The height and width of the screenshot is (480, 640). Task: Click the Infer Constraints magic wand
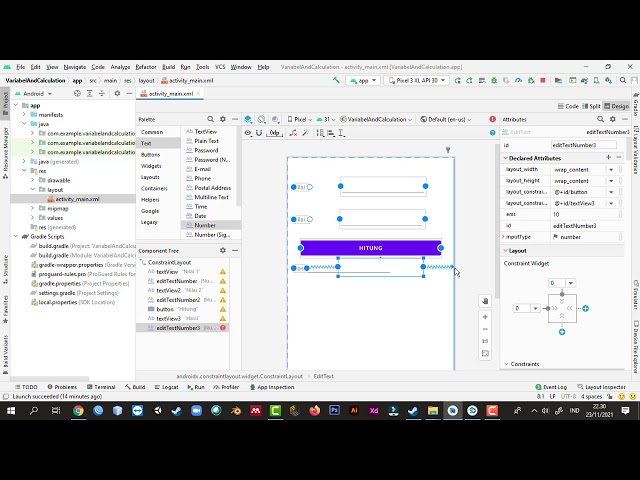pyautogui.click(x=305, y=133)
